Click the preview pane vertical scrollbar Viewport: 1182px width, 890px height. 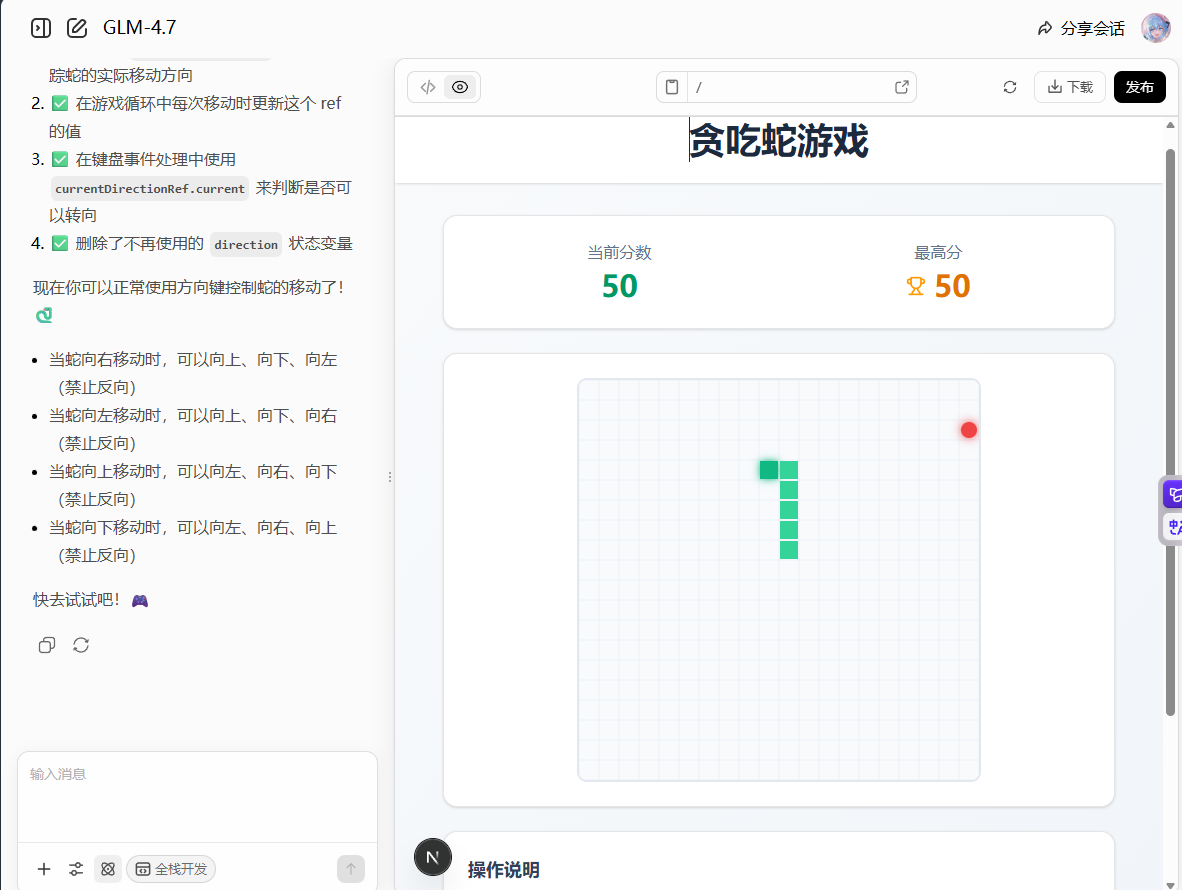click(1170, 430)
